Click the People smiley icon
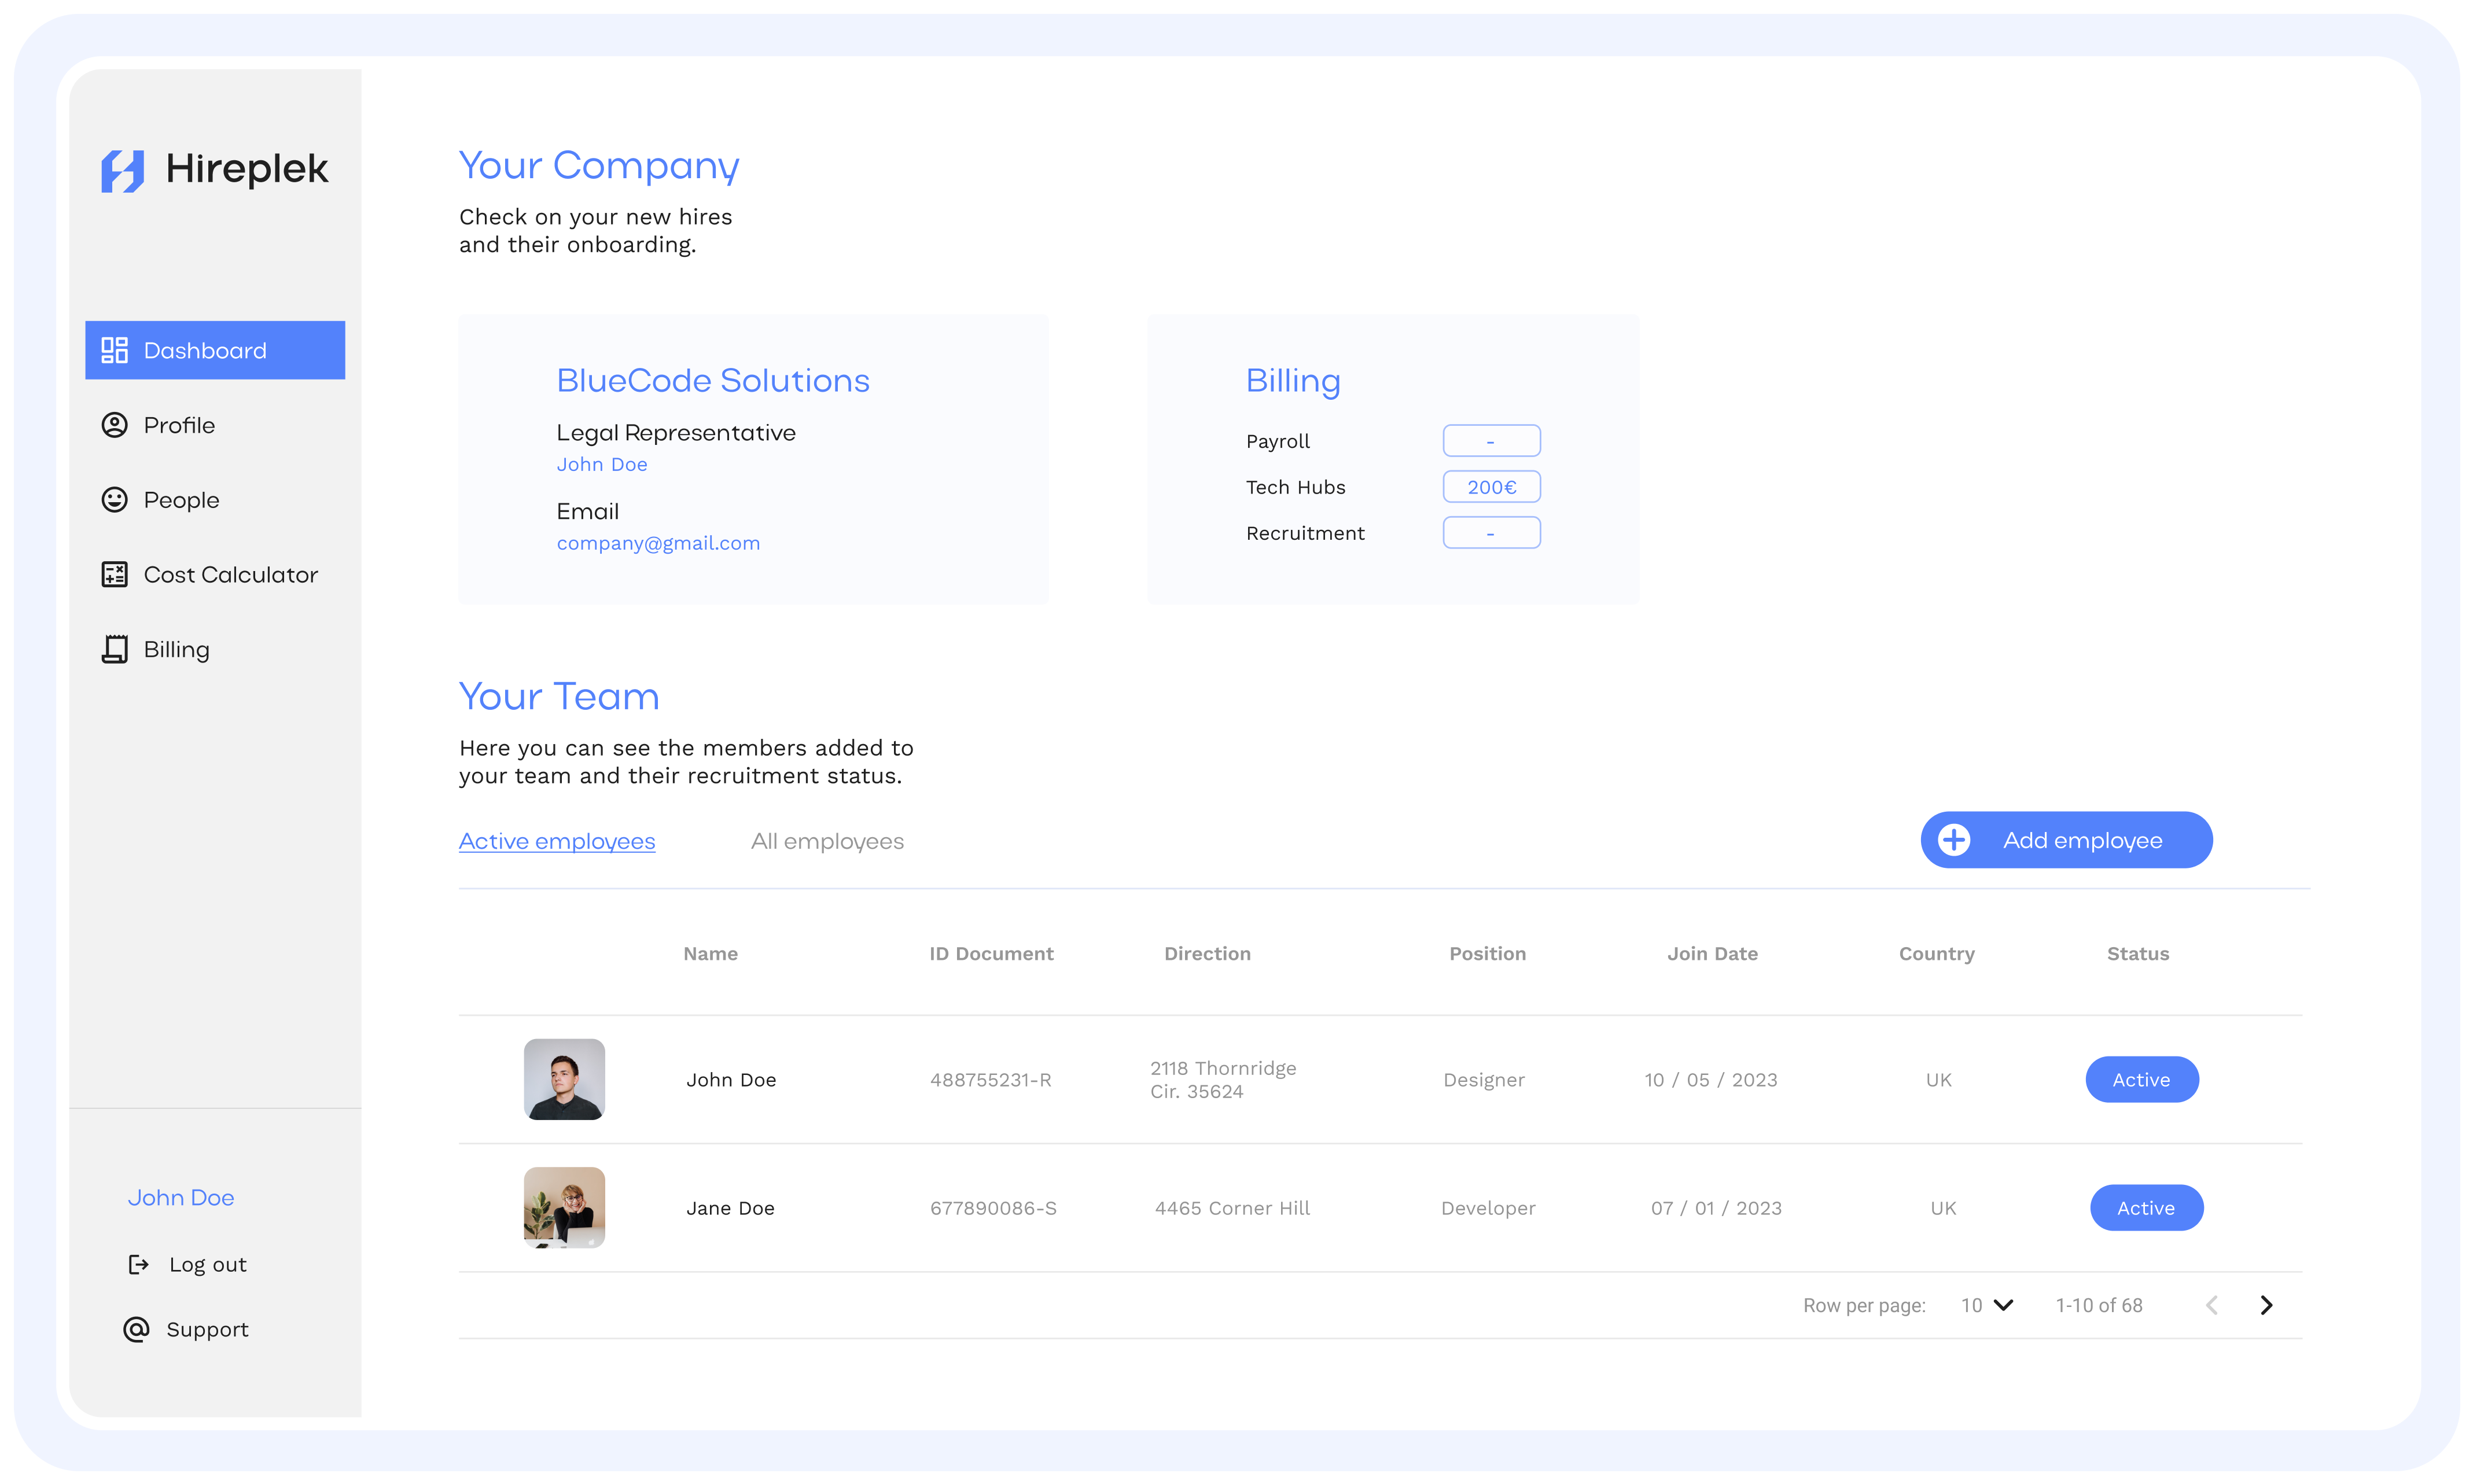This screenshot has height=1484, width=2473. (114, 499)
